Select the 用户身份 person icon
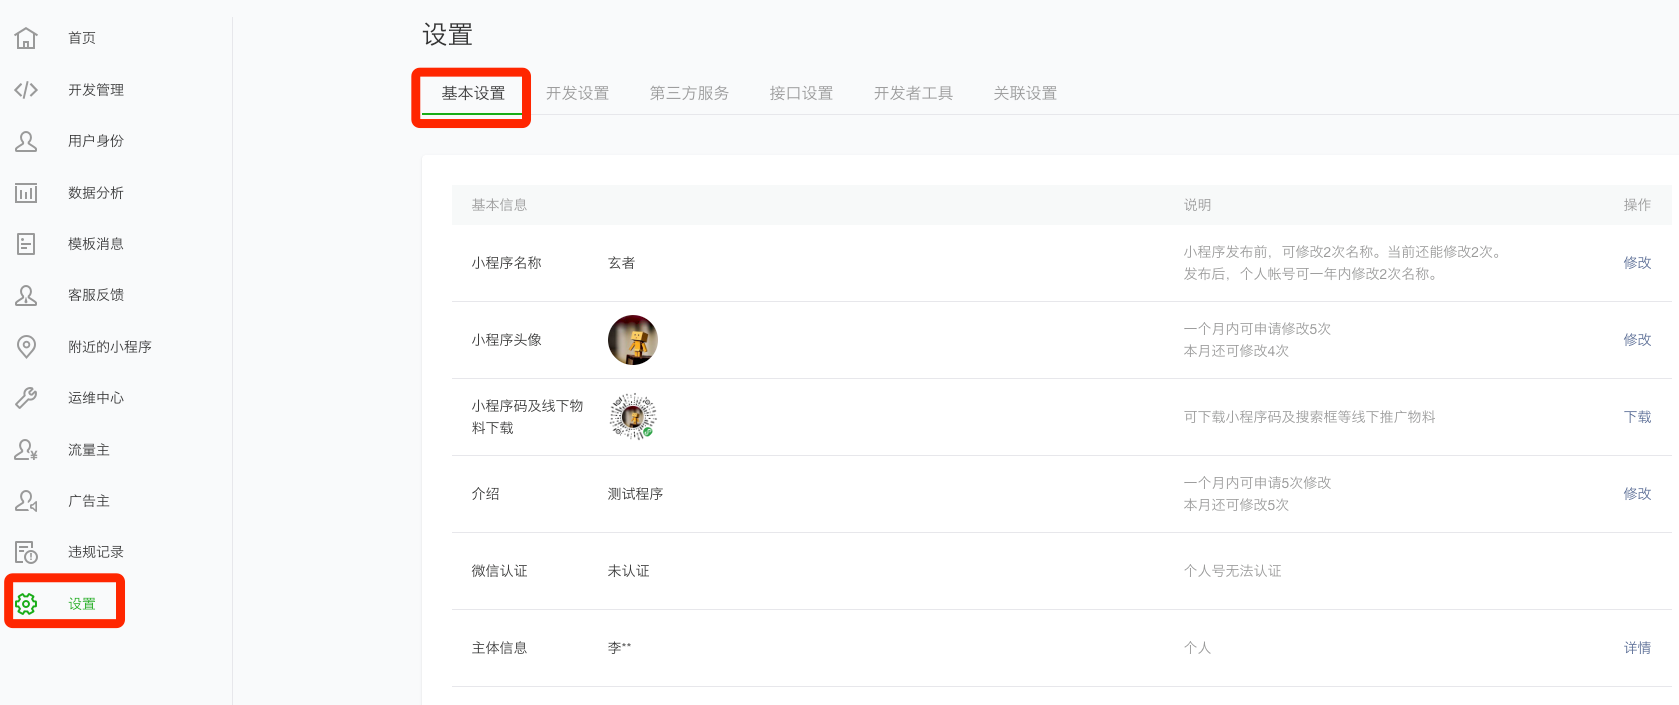 [26, 141]
